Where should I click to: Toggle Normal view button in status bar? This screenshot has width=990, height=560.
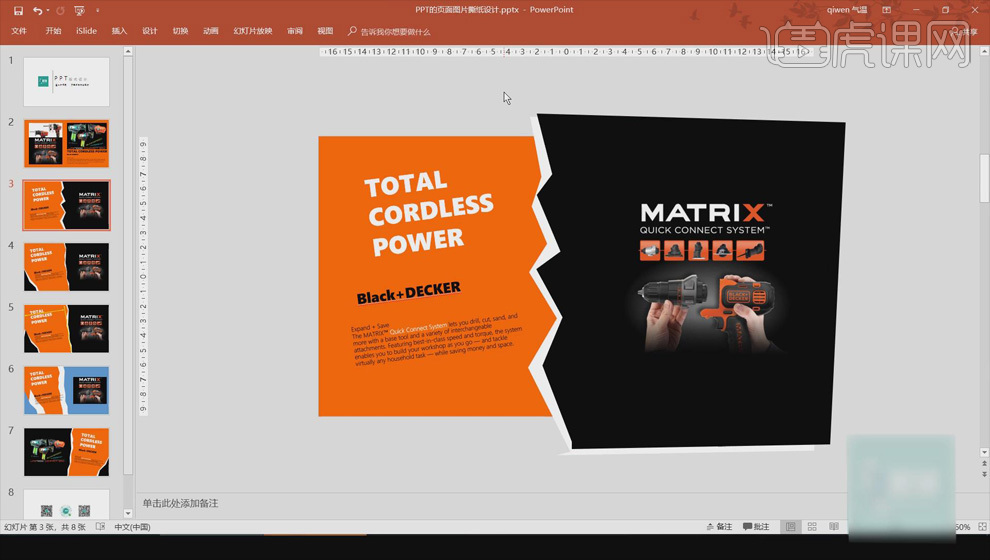[x=790, y=527]
